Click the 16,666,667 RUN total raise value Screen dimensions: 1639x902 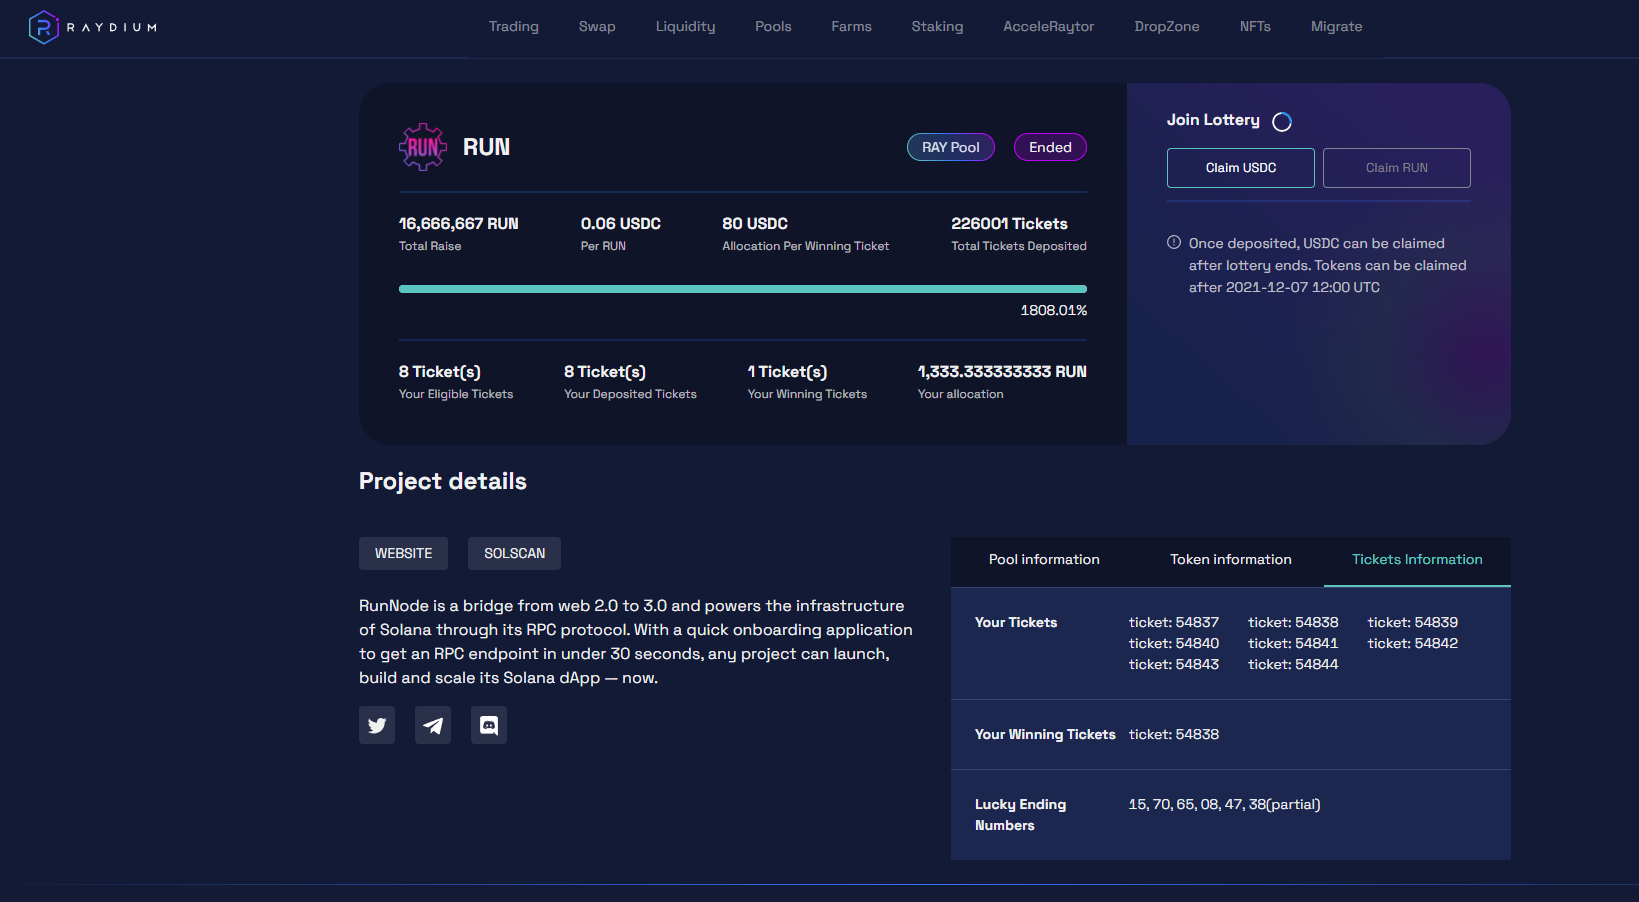pos(459,224)
